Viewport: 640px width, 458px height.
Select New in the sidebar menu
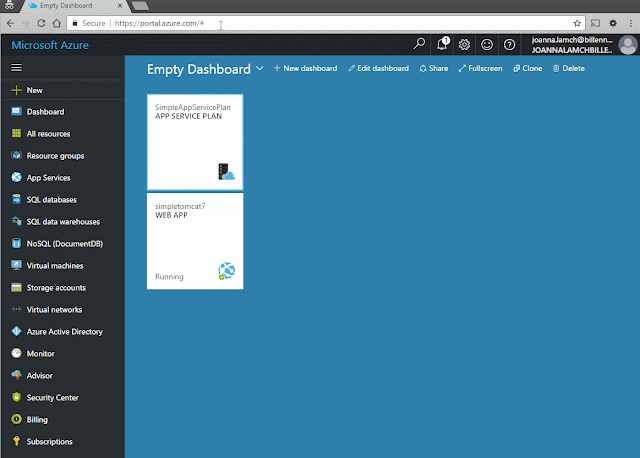[62, 90]
